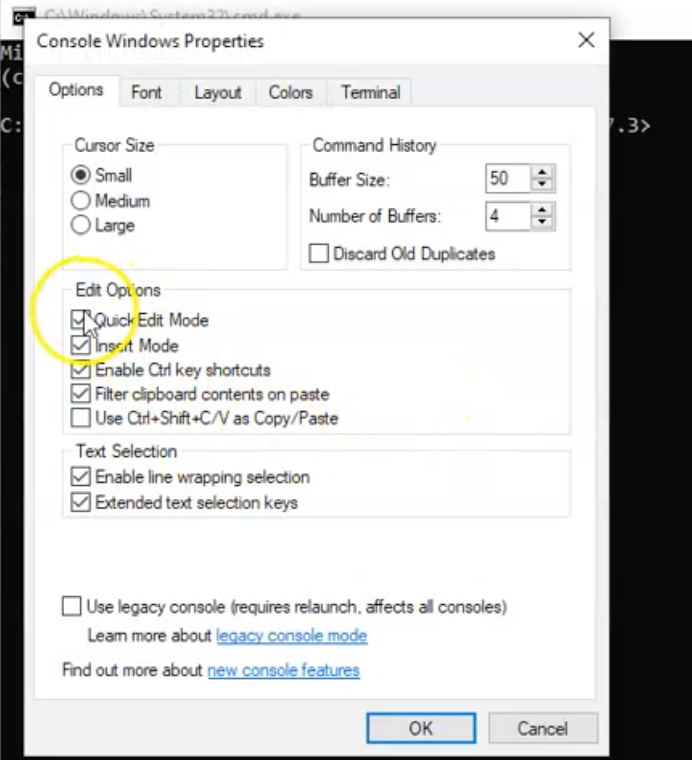692x760 pixels.
Task: Close the Console Windows Properties dialog
Action: tap(586, 40)
